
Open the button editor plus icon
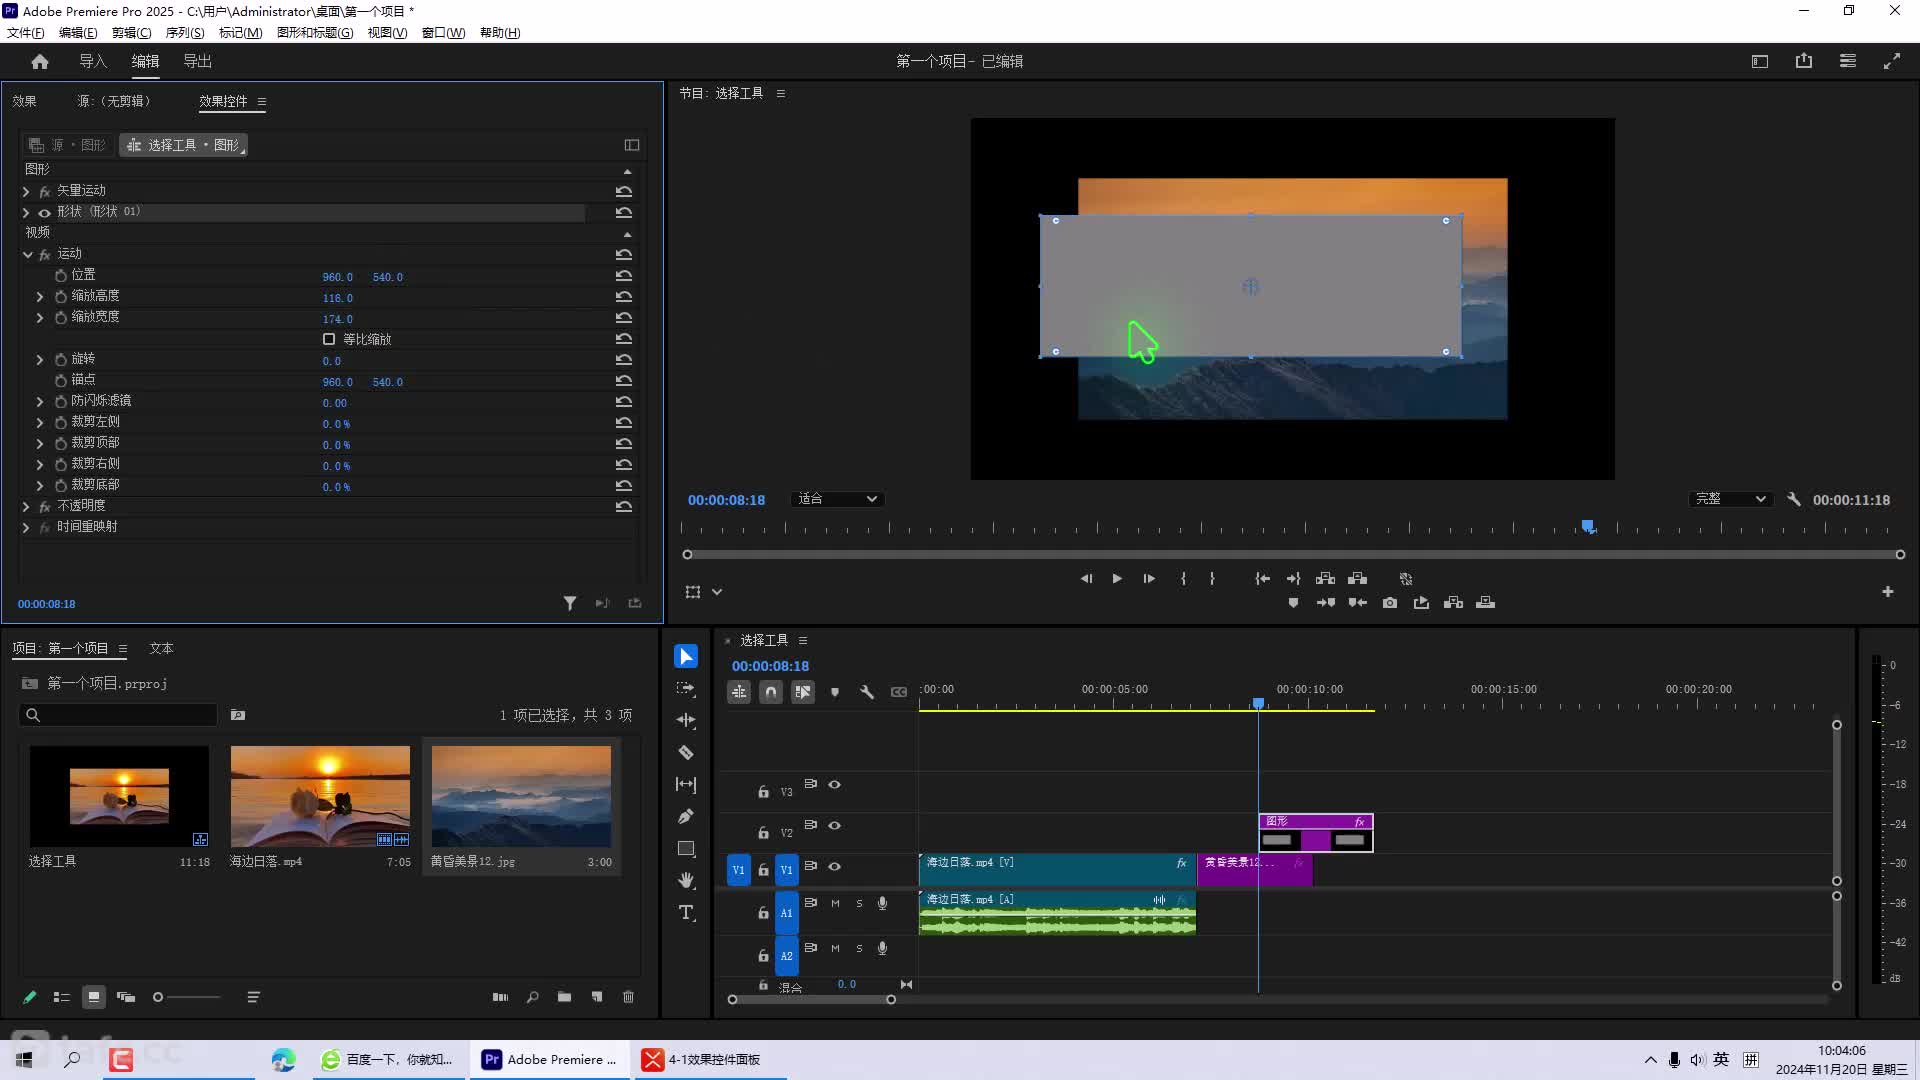pos(1888,592)
